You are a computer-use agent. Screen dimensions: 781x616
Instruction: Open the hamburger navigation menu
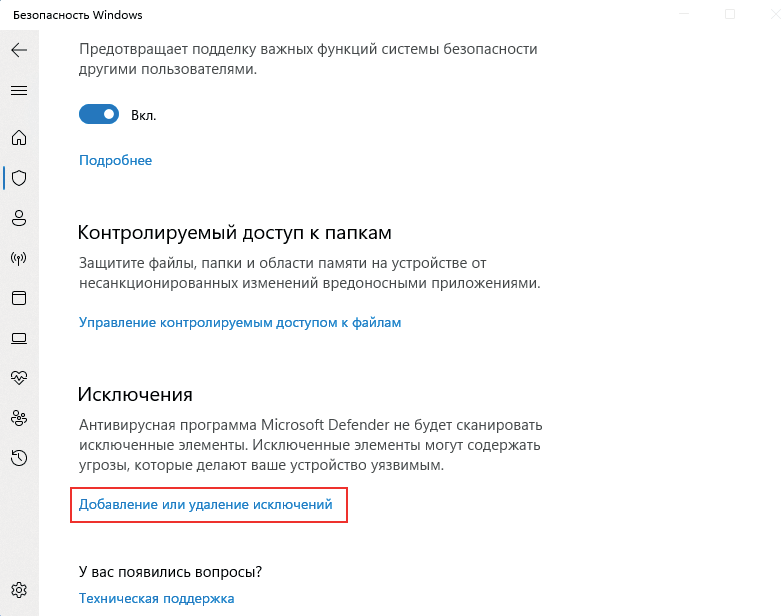tap(19, 90)
